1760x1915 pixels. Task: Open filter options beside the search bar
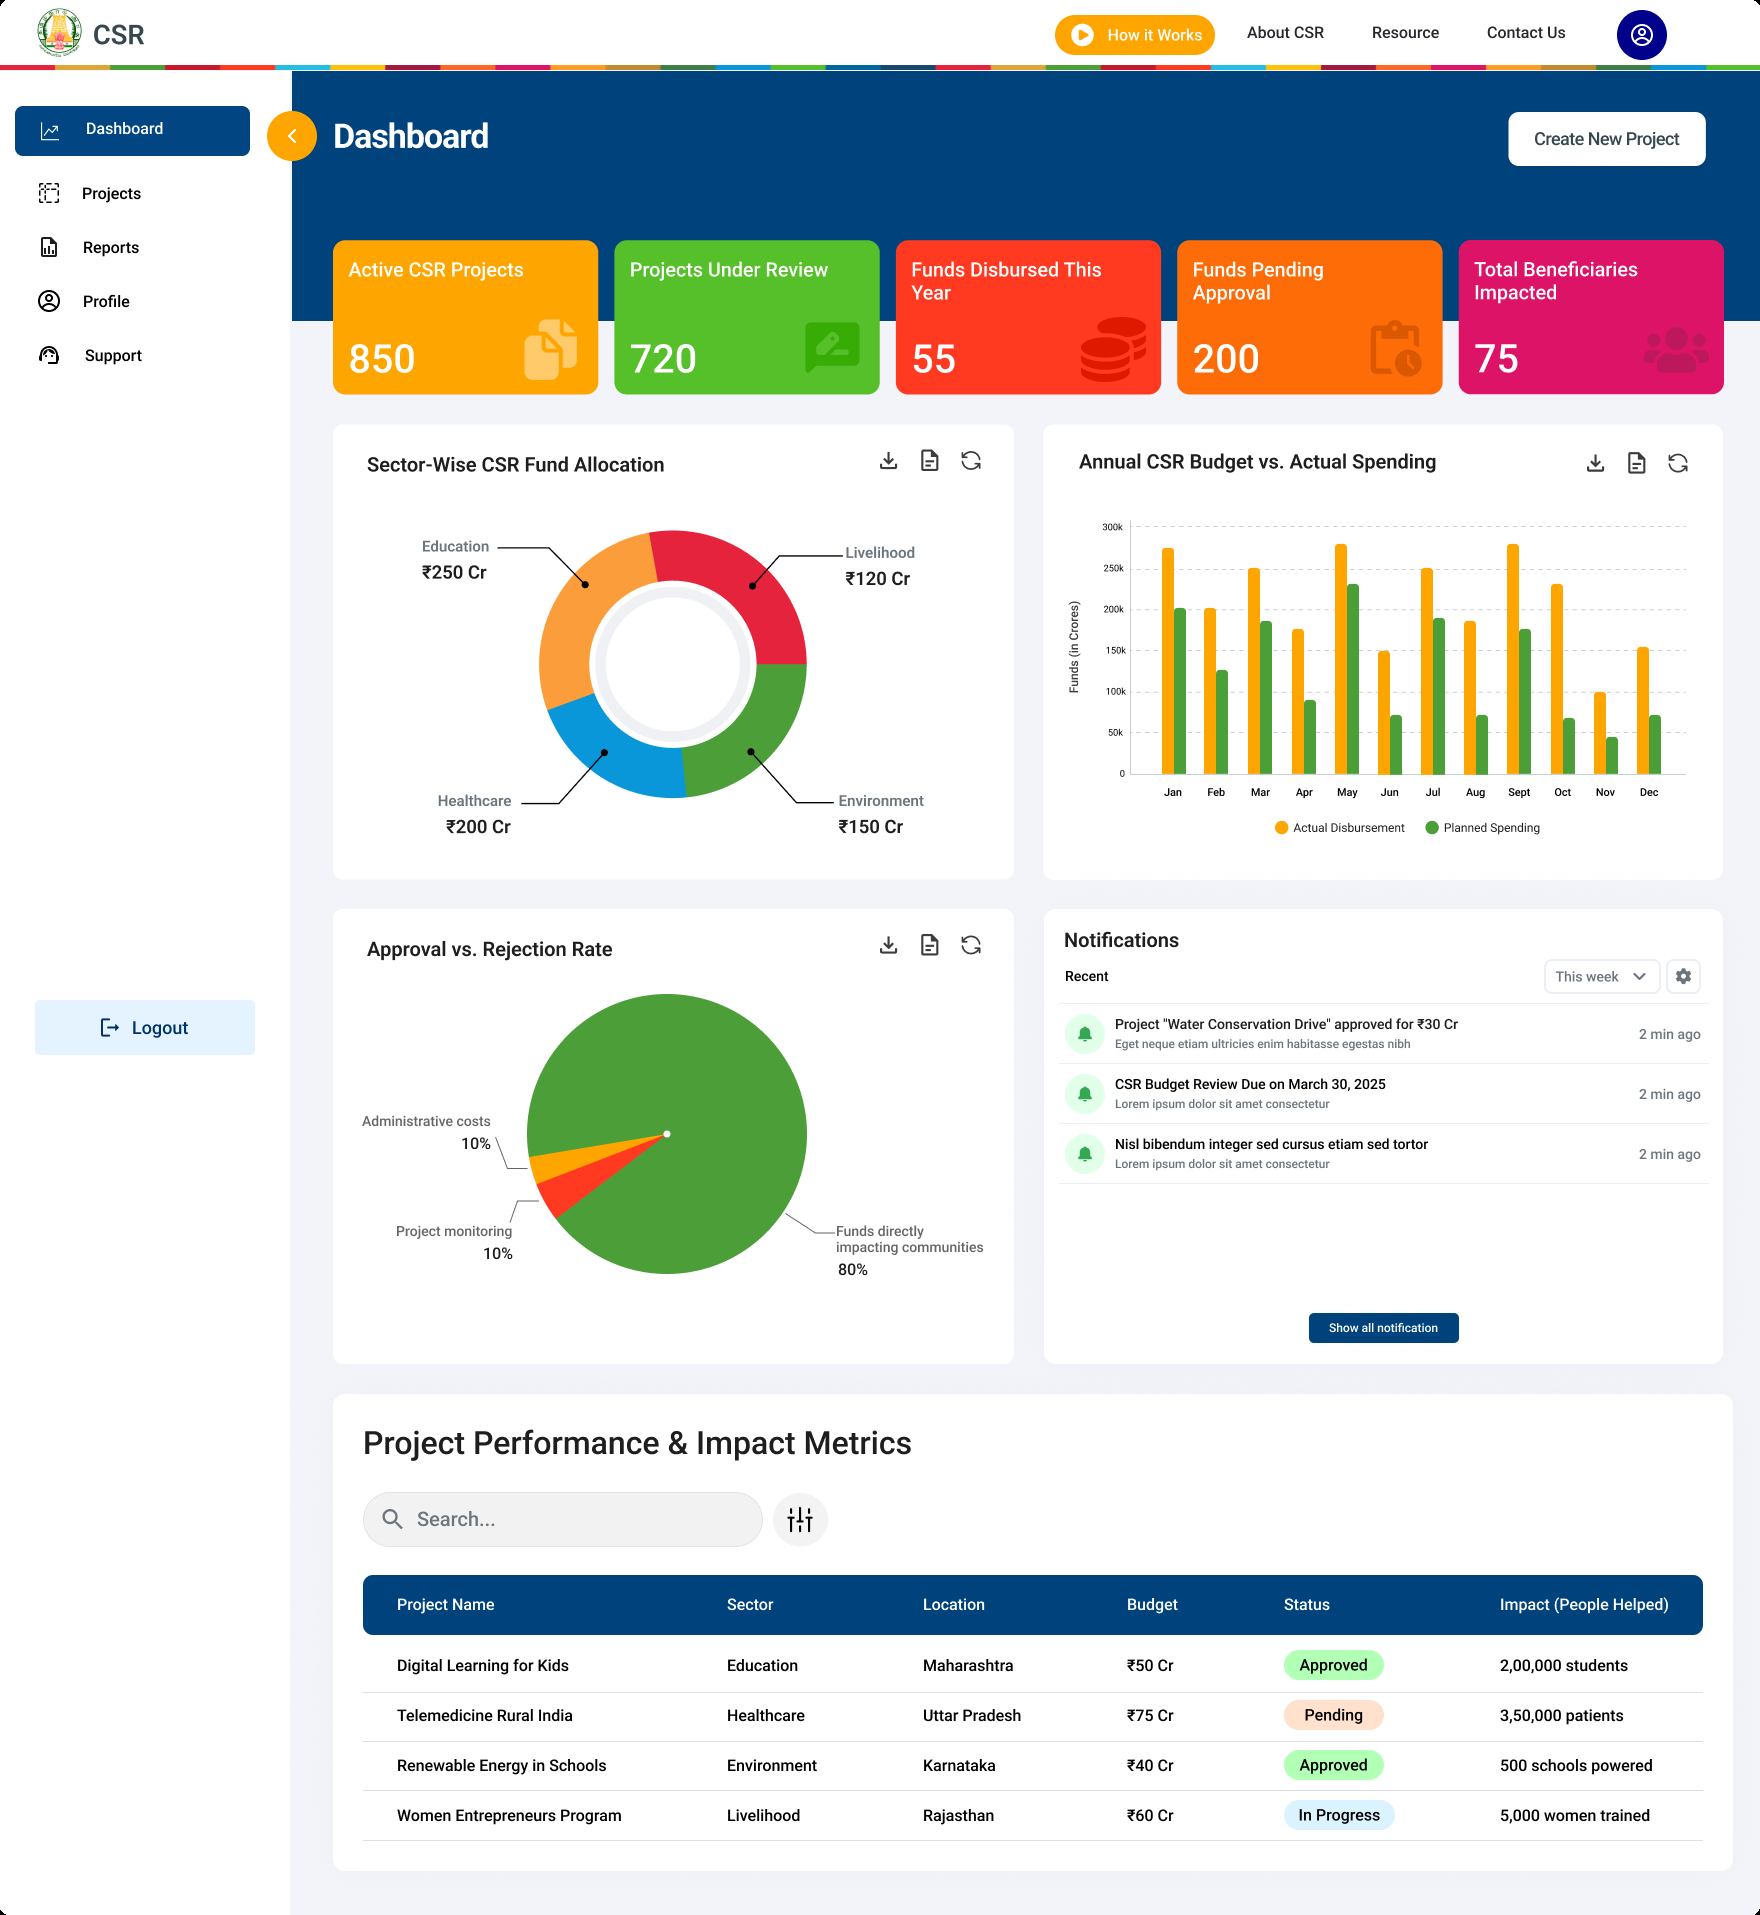800,1519
